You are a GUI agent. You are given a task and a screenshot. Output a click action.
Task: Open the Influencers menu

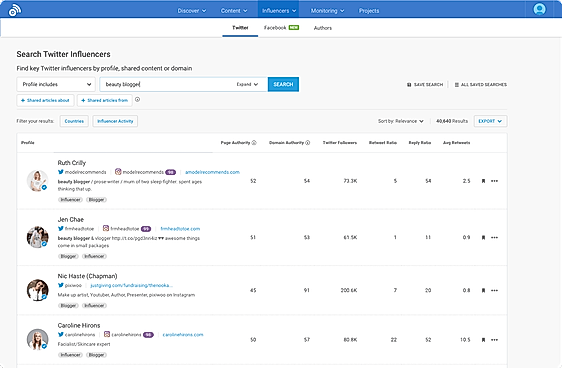278,11
